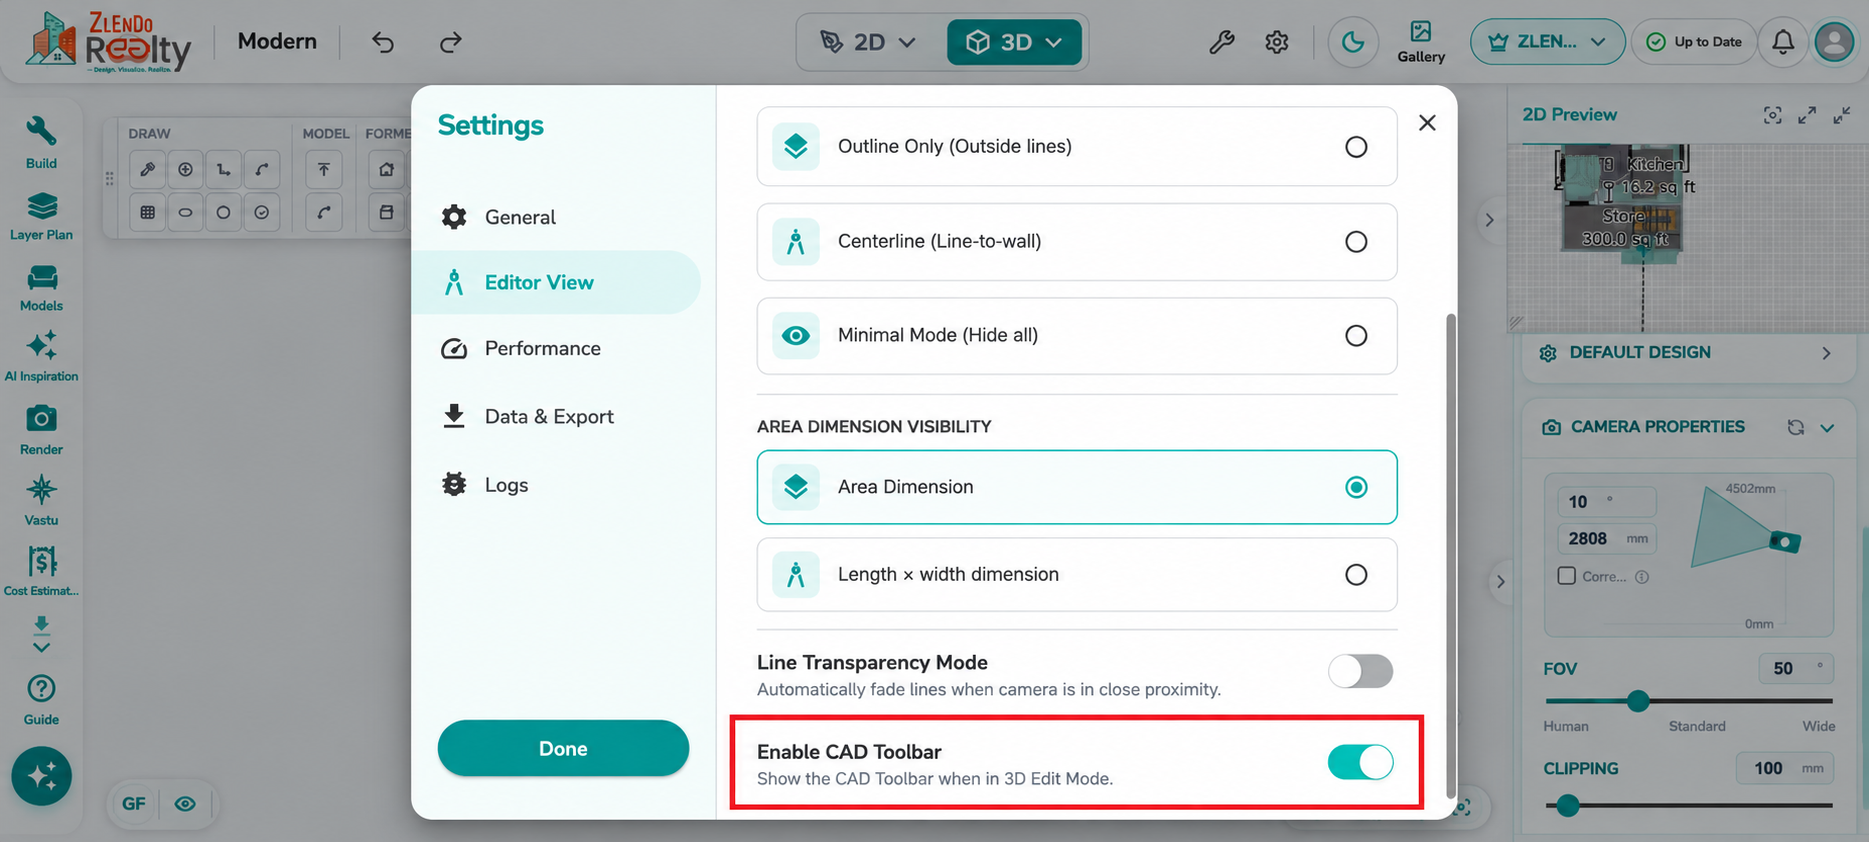The image size is (1869, 842).
Task: Adjust the CLIPPING slider handle
Action: [1567, 805]
